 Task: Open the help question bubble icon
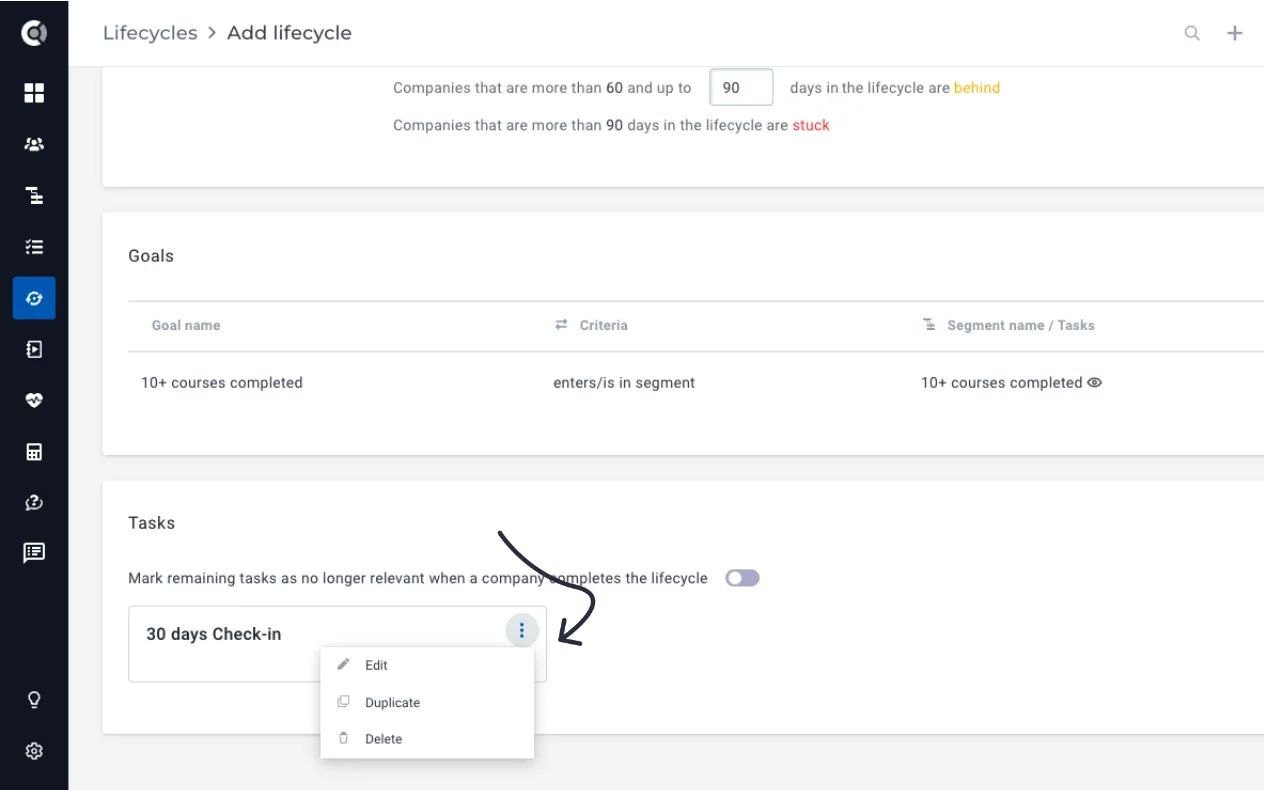(34, 502)
